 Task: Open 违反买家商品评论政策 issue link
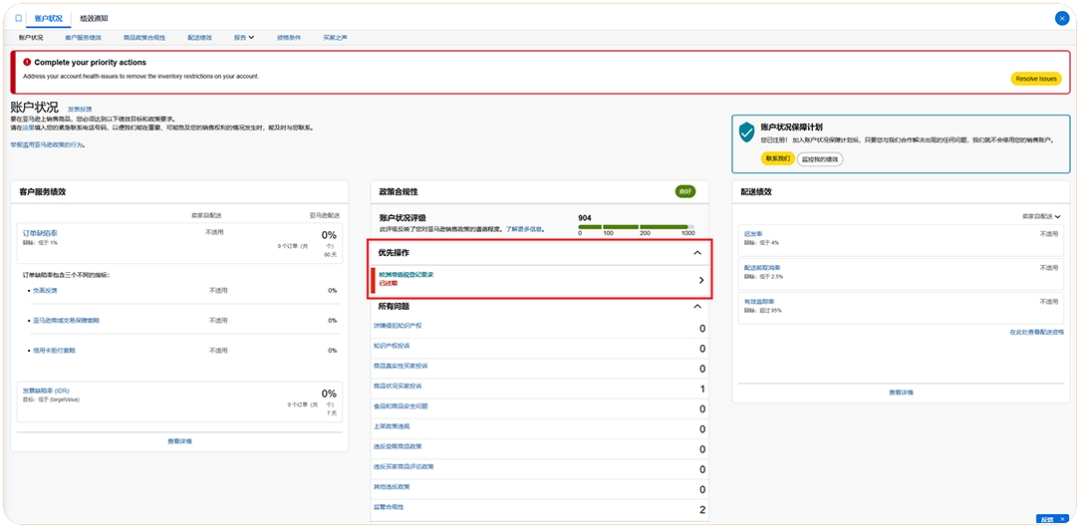(404, 466)
